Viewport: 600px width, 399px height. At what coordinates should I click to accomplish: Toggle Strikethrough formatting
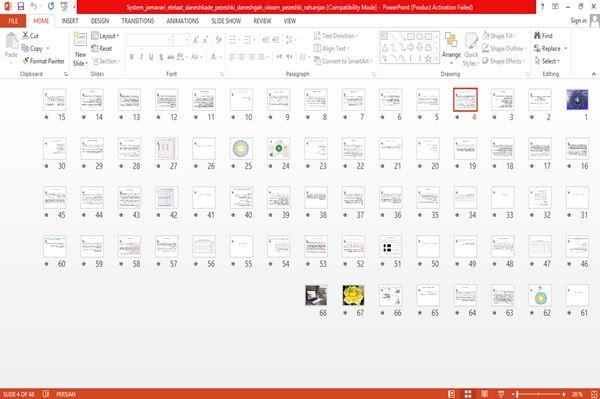point(170,57)
